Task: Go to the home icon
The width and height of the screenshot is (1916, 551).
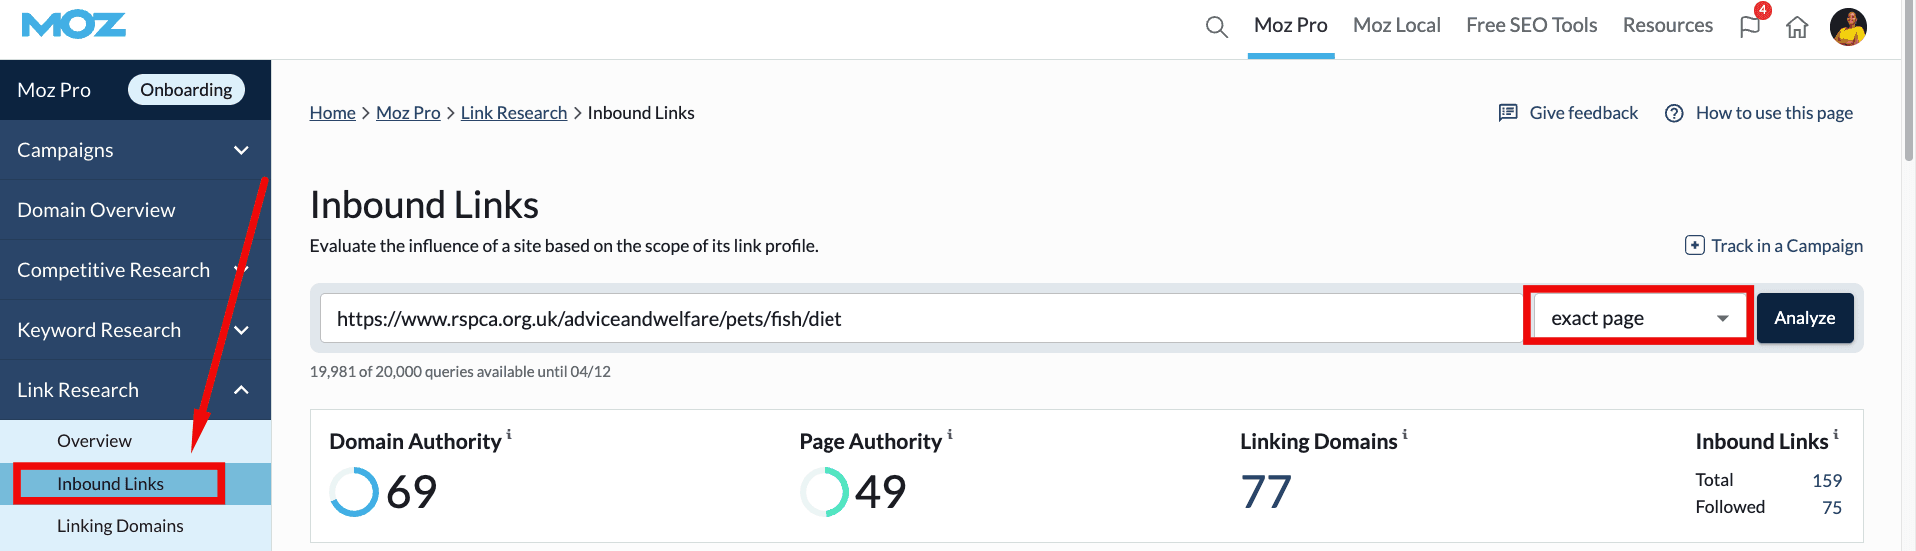Action: point(1797,27)
